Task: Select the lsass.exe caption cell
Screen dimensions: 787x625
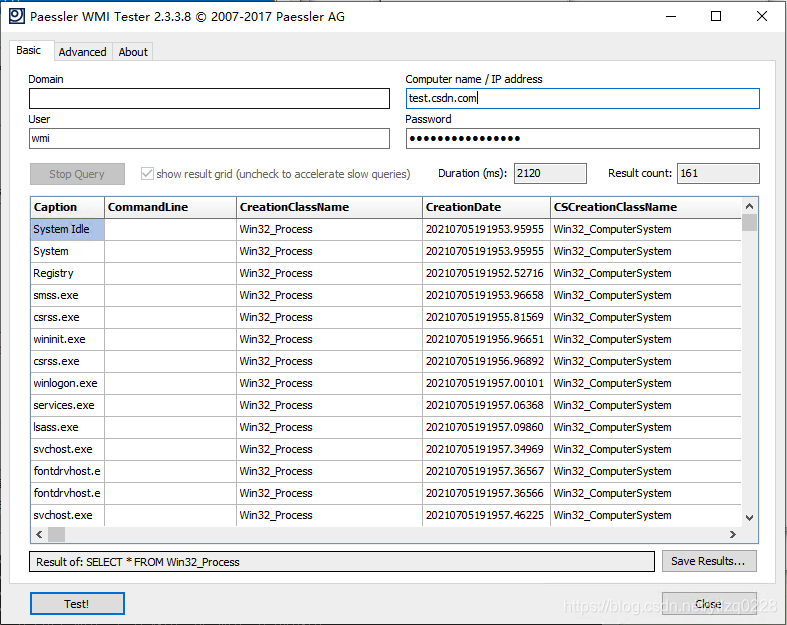Action: pyautogui.click(x=67, y=428)
